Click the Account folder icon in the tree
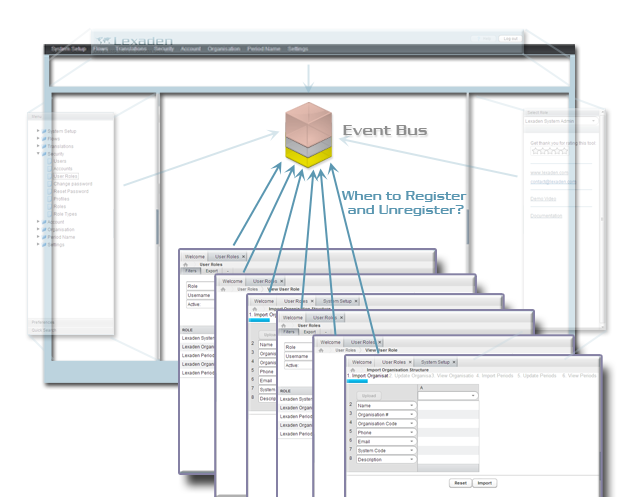The height and width of the screenshot is (497, 628). [x=44, y=222]
